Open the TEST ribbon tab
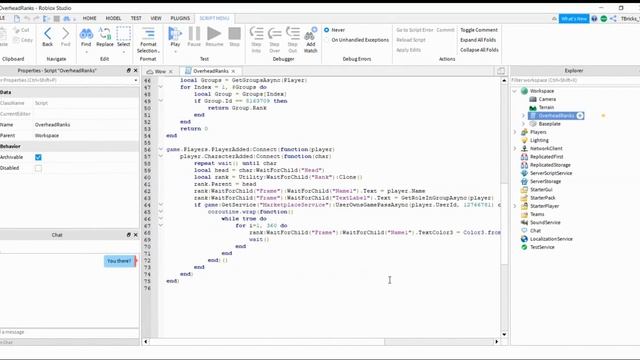Viewport: 640px width, 360px height. click(x=136, y=18)
